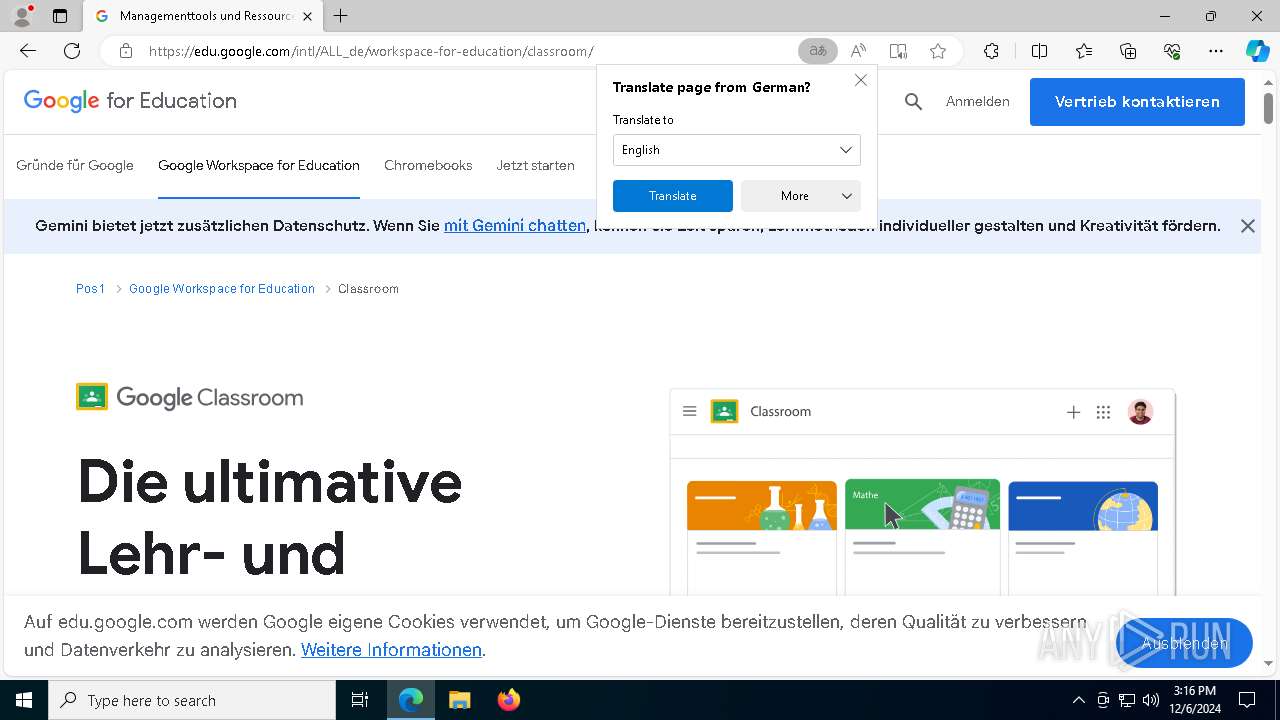Add page to favorites star
The width and height of the screenshot is (1280, 720).
938,51
